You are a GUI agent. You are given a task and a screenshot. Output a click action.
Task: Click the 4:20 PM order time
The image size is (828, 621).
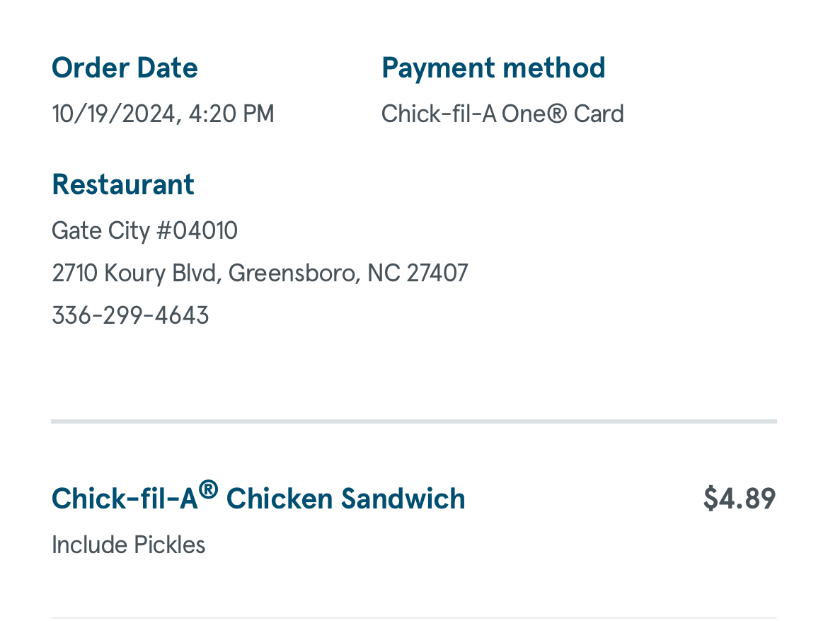tap(231, 114)
